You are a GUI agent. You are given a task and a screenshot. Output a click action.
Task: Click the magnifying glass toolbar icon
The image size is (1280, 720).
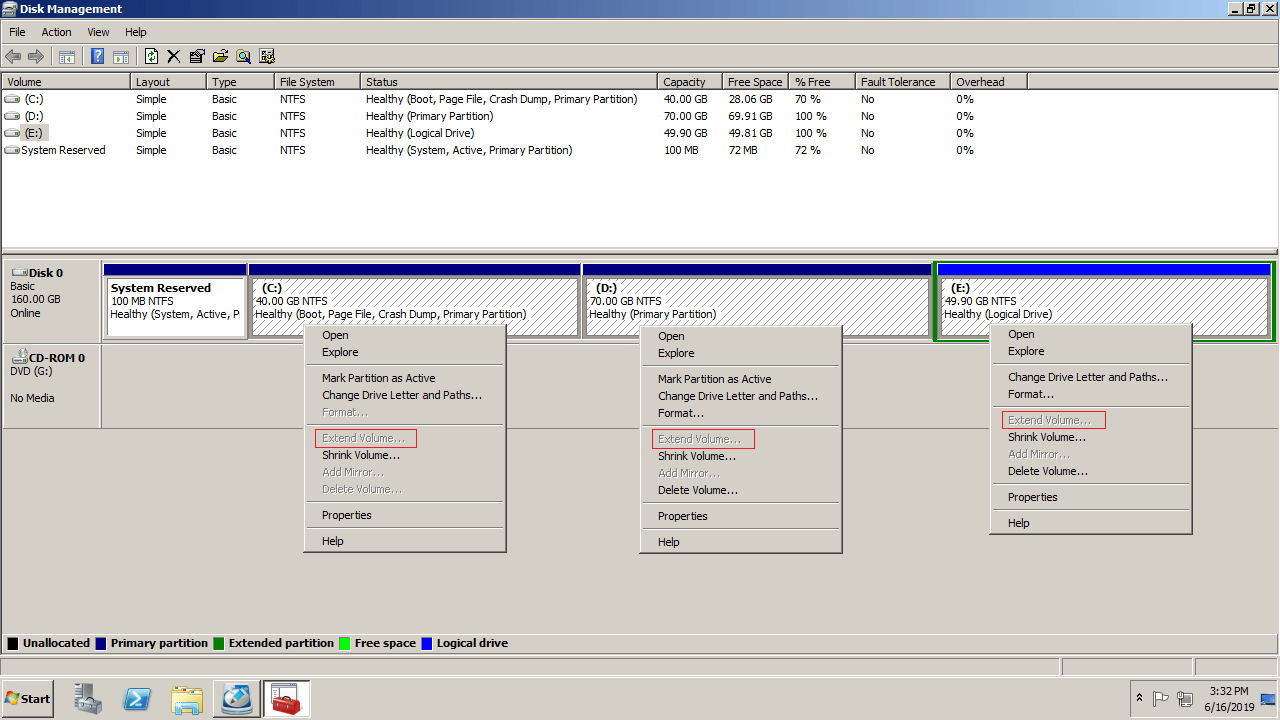point(243,56)
